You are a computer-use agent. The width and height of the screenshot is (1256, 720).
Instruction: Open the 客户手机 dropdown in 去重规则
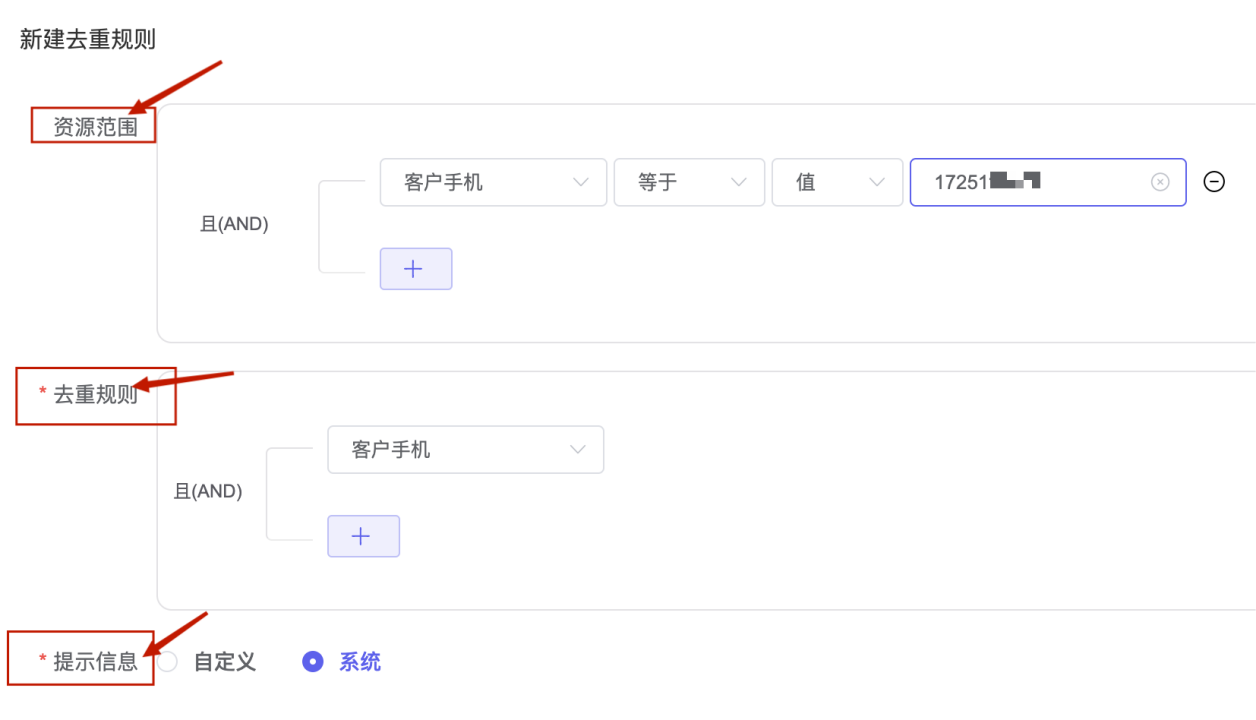(466, 449)
